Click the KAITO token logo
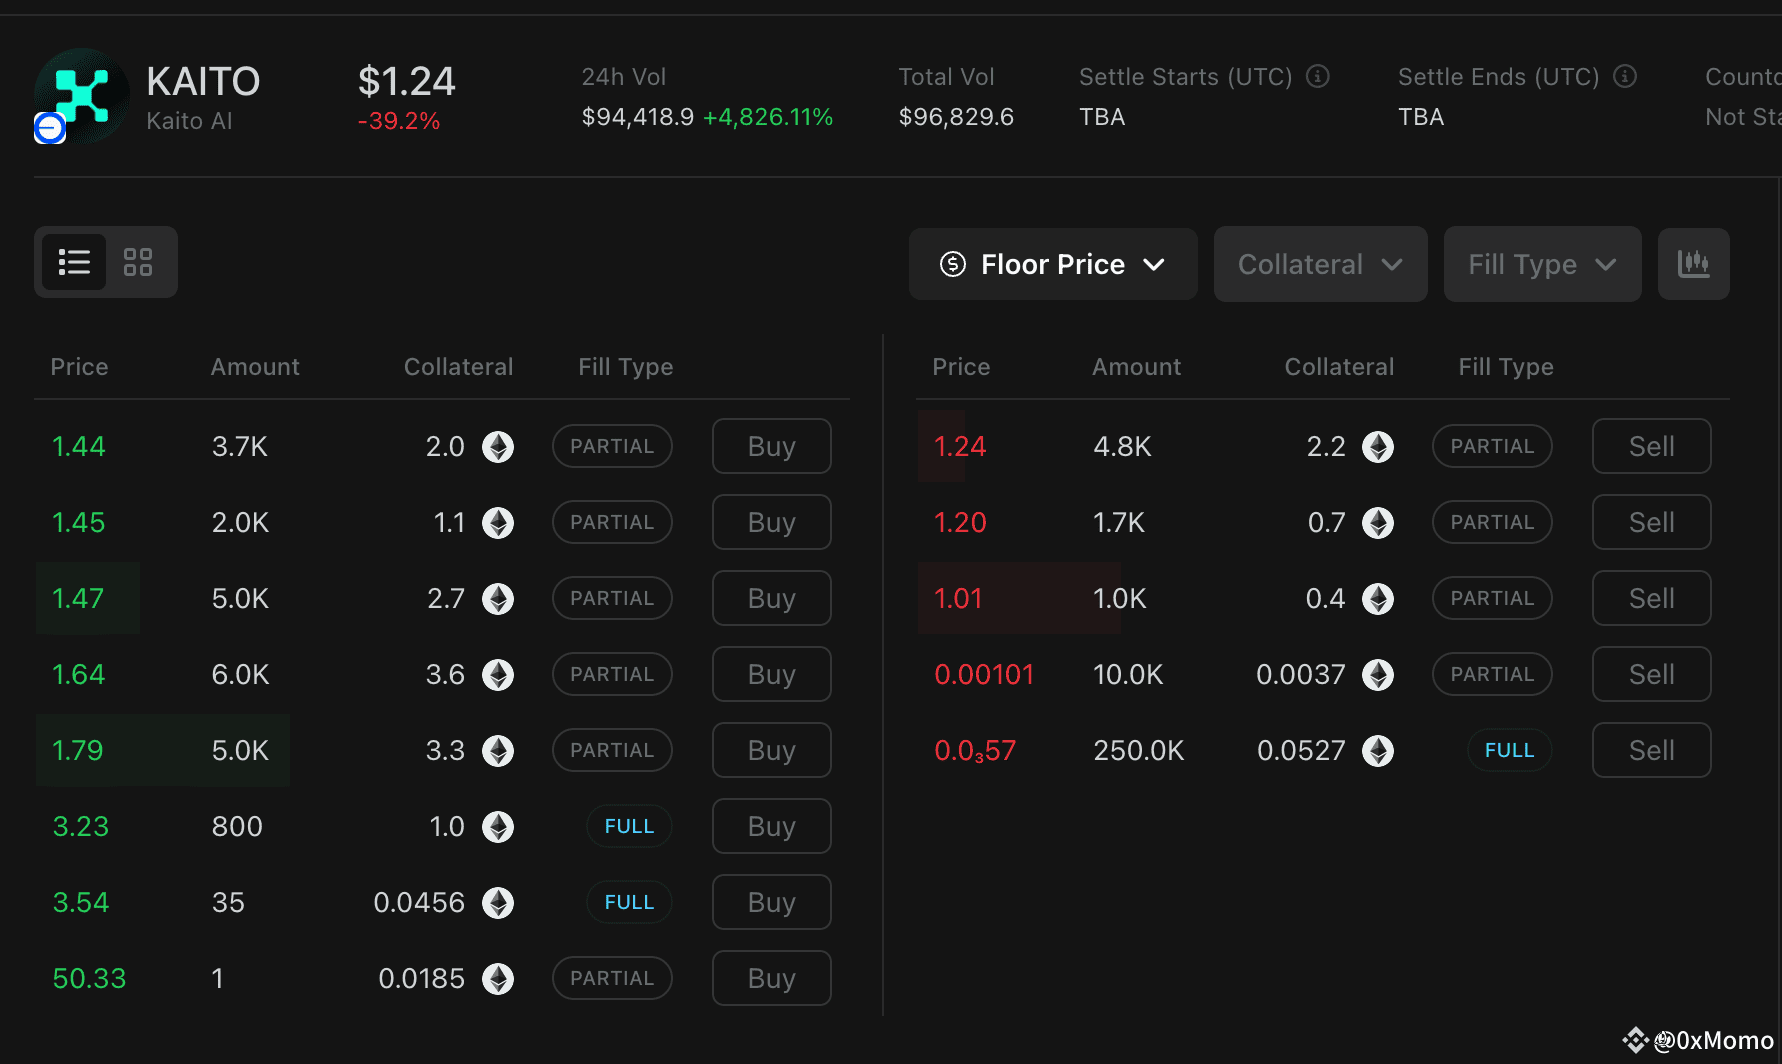 click(82, 96)
